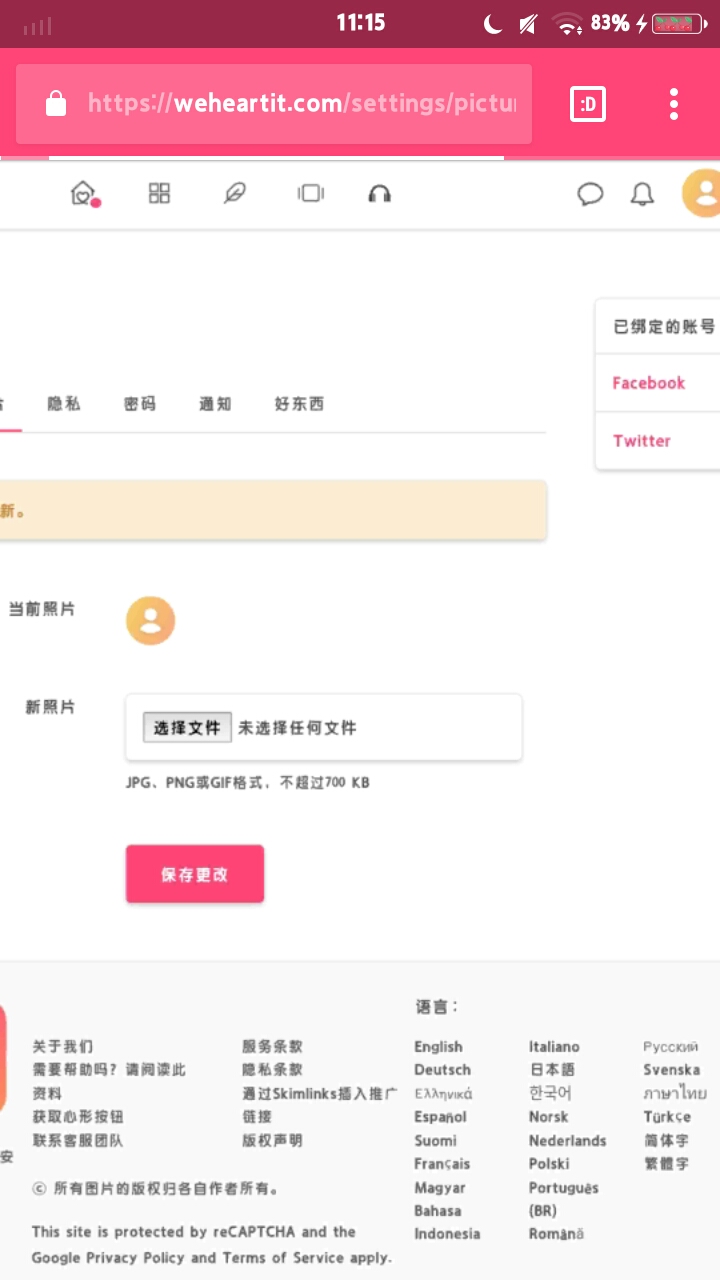Click the Twitter linked account link

pos(642,441)
